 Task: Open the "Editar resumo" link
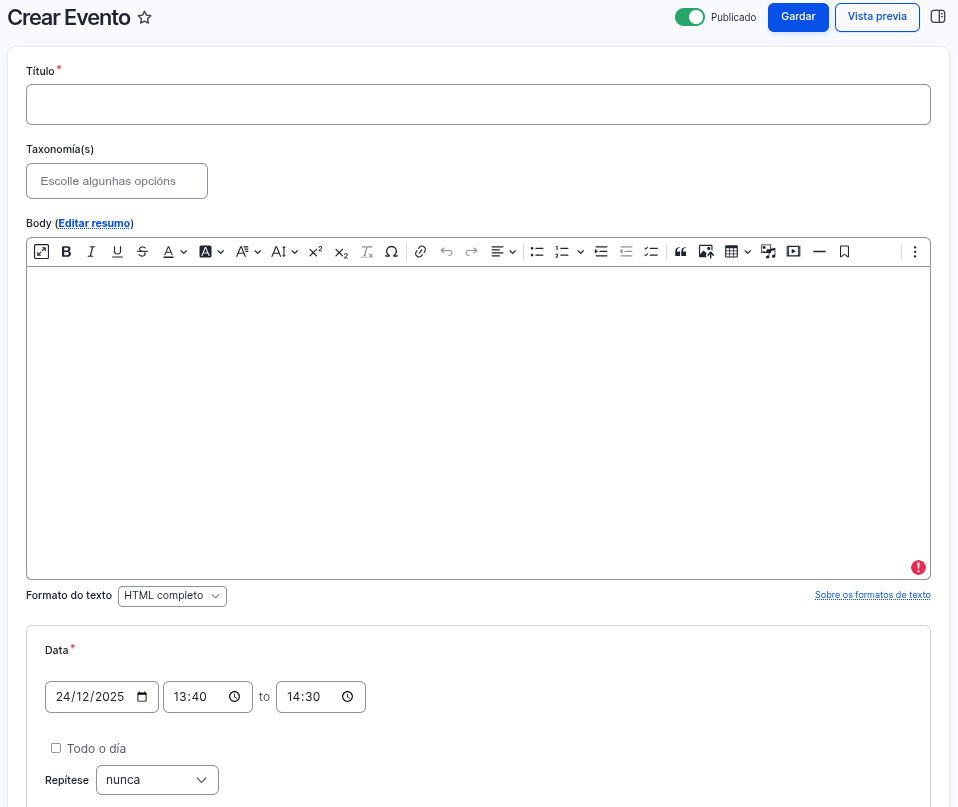click(94, 223)
